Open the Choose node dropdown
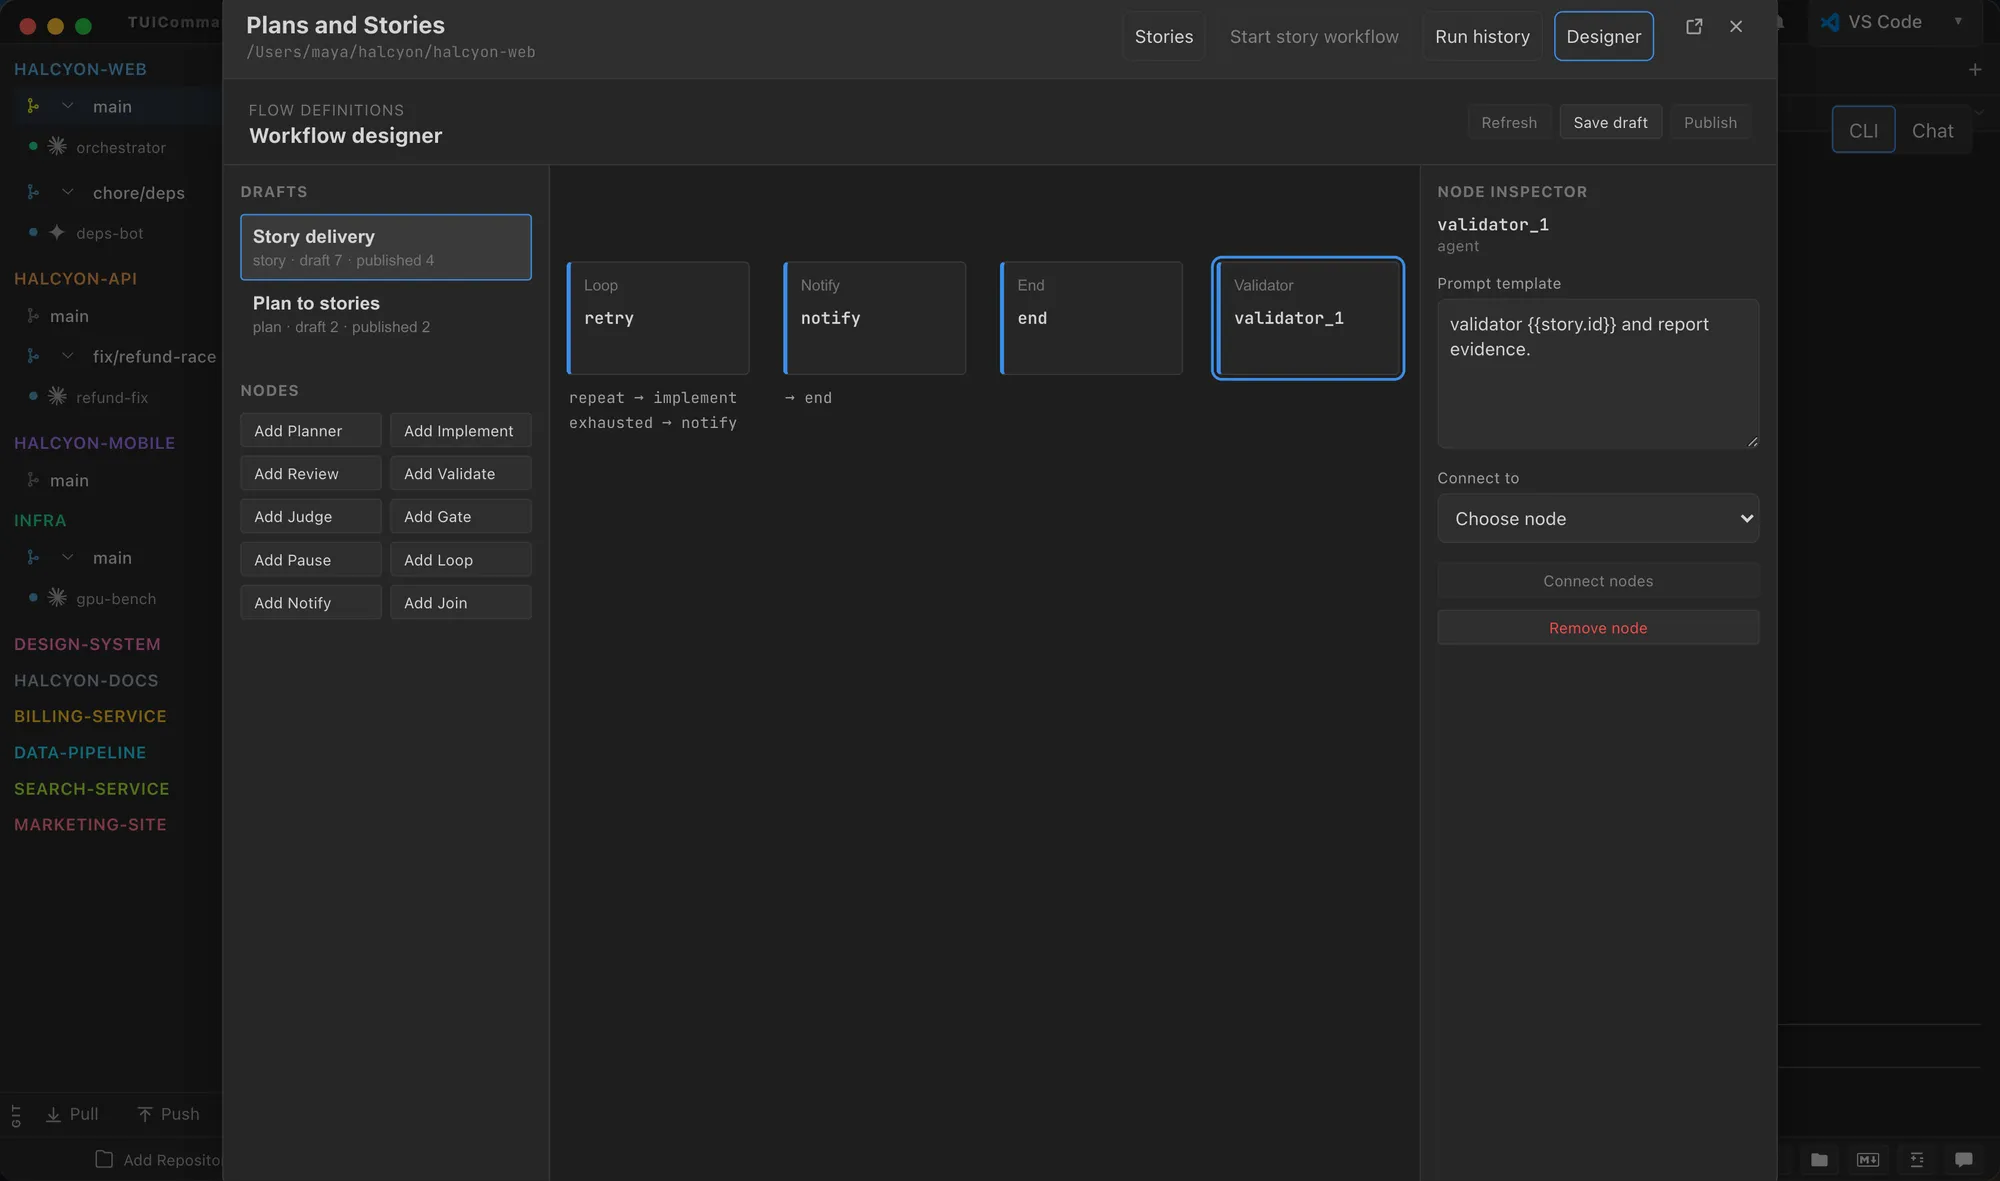Image resolution: width=2000 pixels, height=1181 pixels. point(1598,518)
